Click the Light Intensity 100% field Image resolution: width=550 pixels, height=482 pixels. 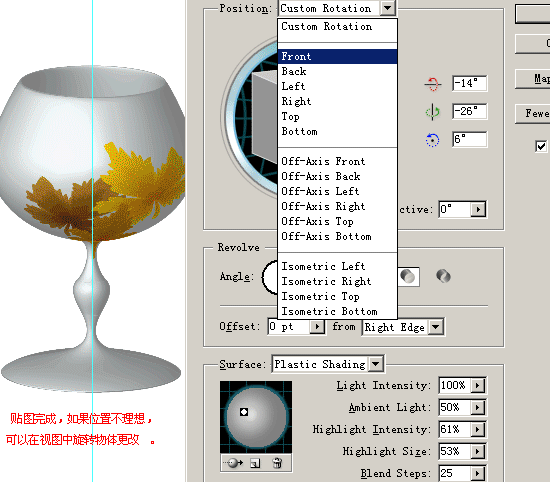pos(455,386)
